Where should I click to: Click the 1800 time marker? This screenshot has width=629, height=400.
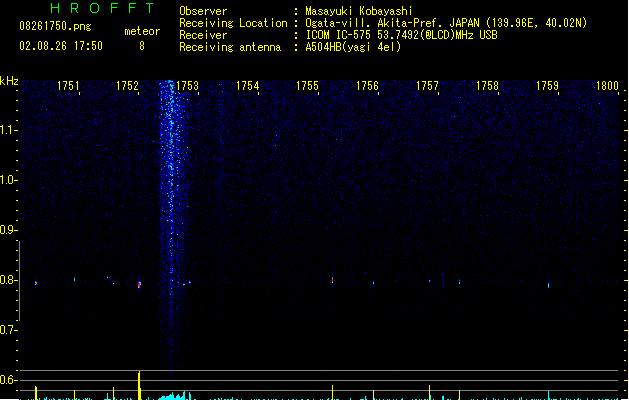607,86
